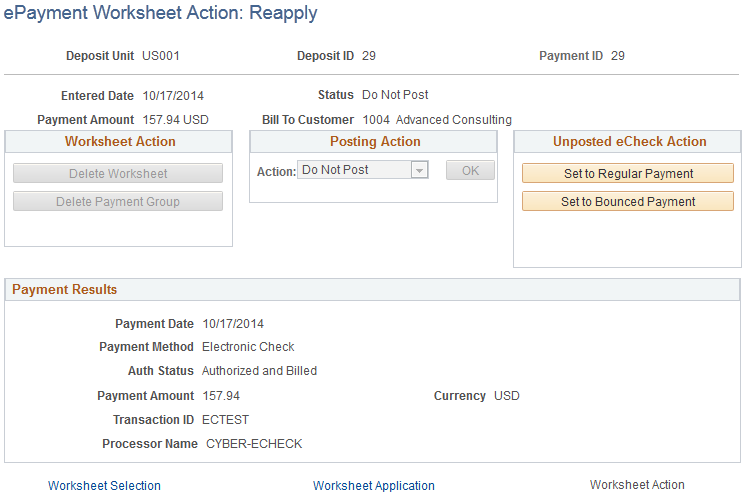Click the Posting Action group header
This screenshot has height=498, width=747.
pos(375,142)
